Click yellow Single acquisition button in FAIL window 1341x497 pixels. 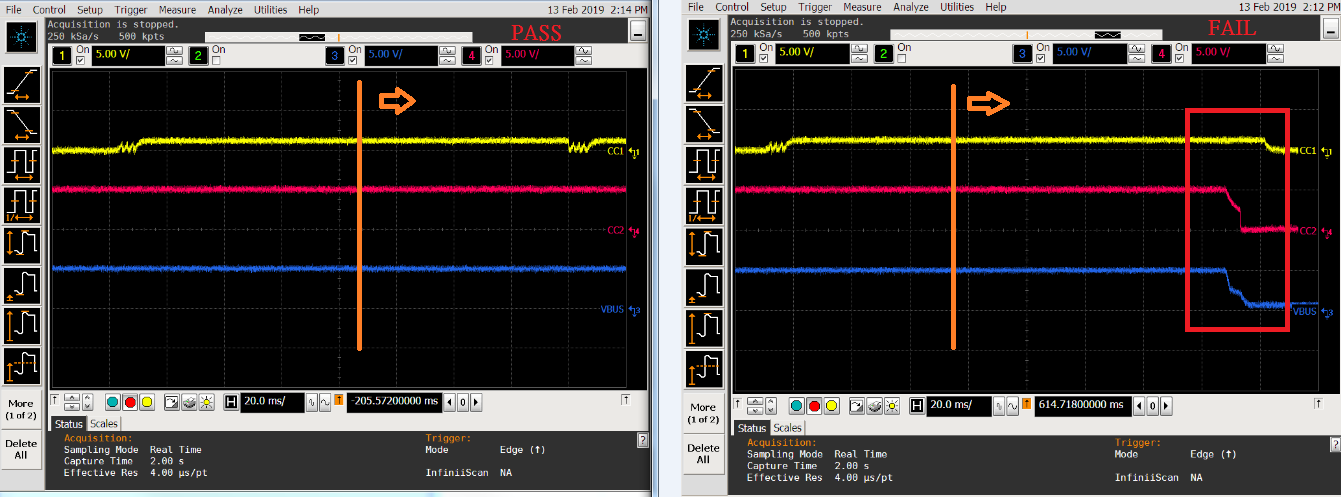pyautogui.click(x=831, y=406)
